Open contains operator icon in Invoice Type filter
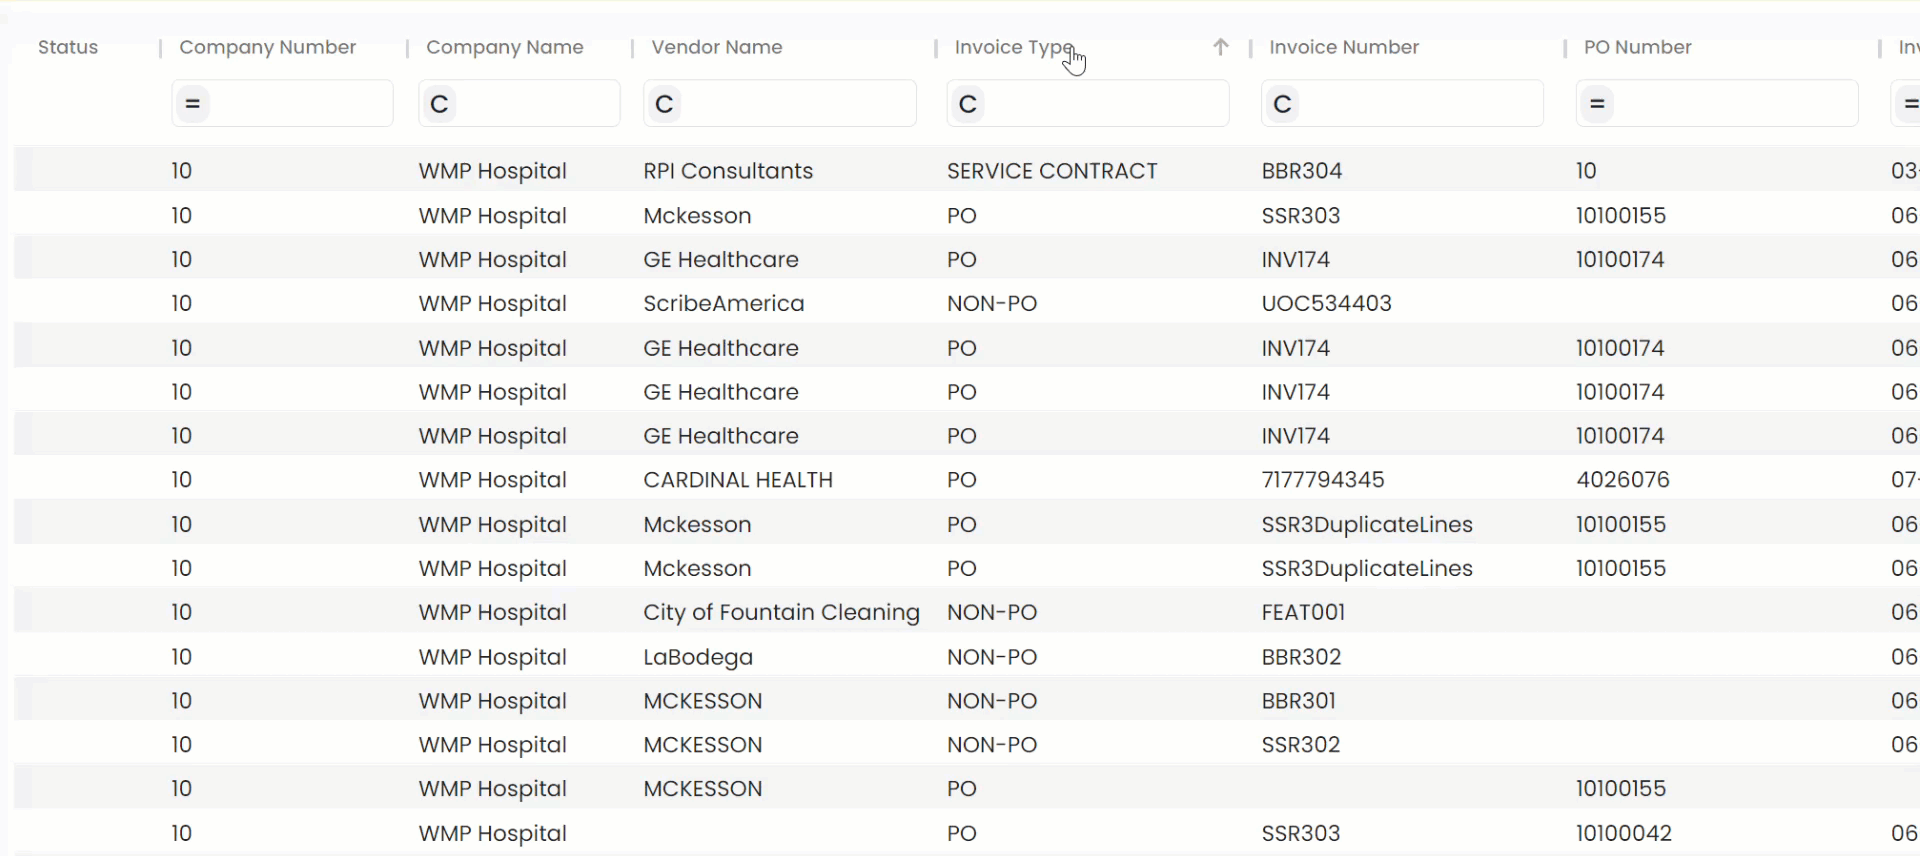 968,103
